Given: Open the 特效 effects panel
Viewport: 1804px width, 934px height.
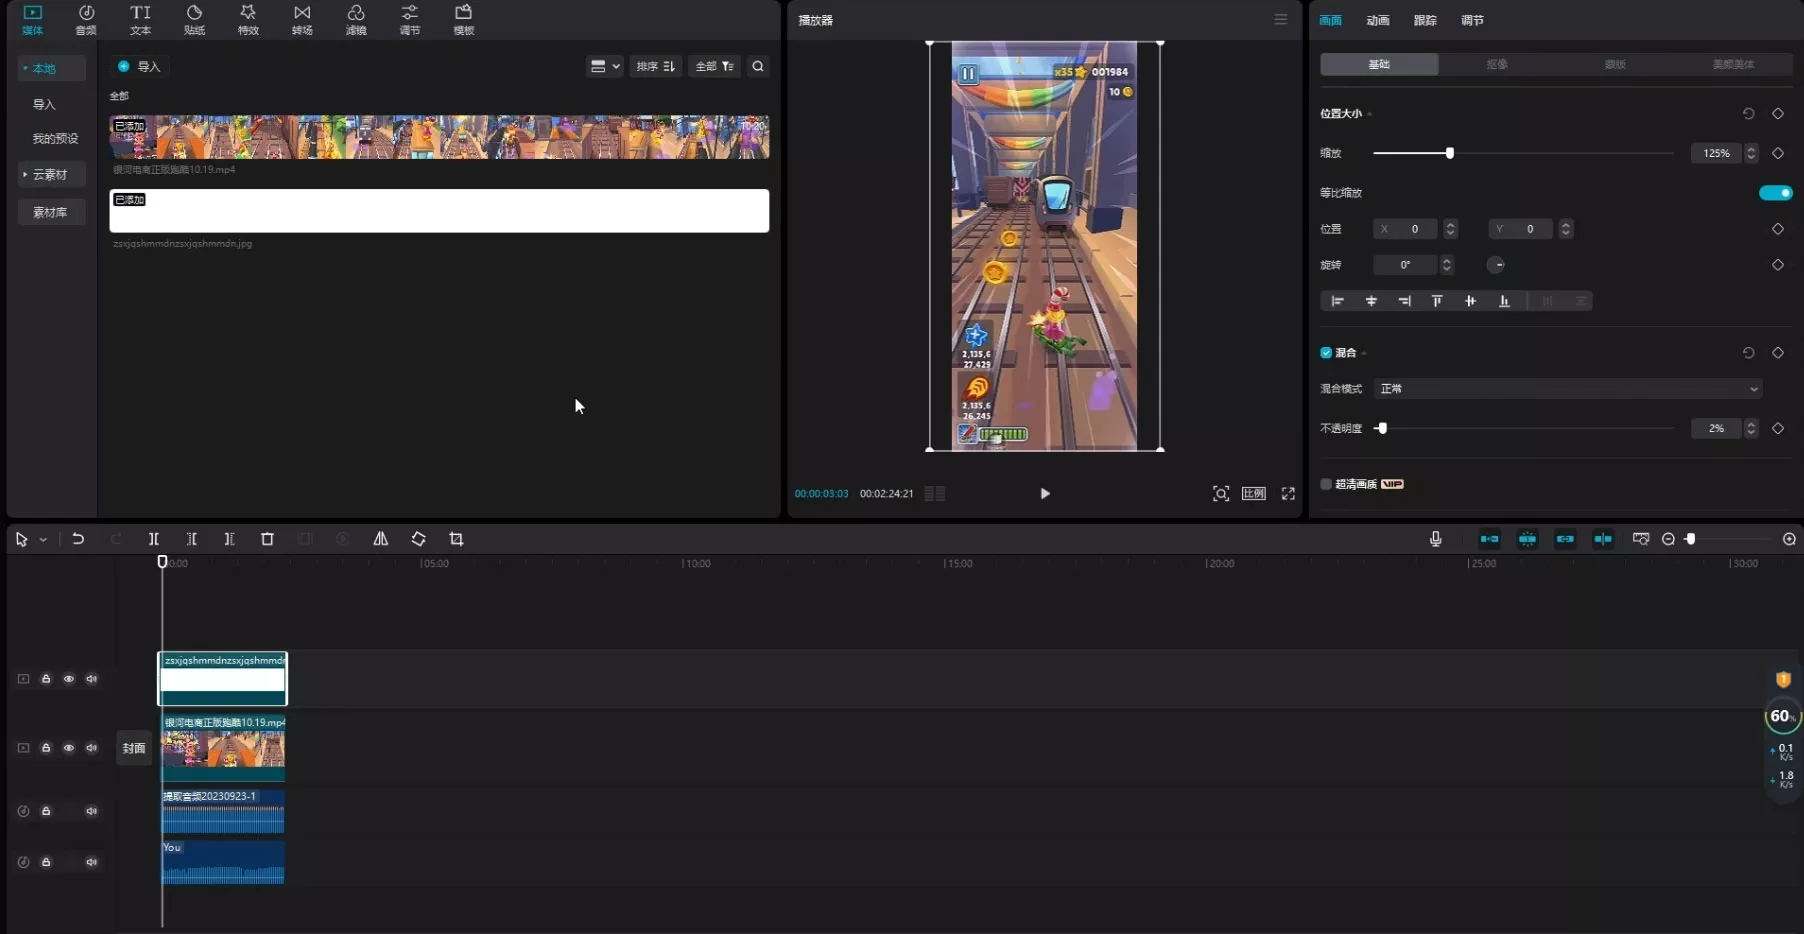Looking at the screenshot, I should [x=248, y=19].
